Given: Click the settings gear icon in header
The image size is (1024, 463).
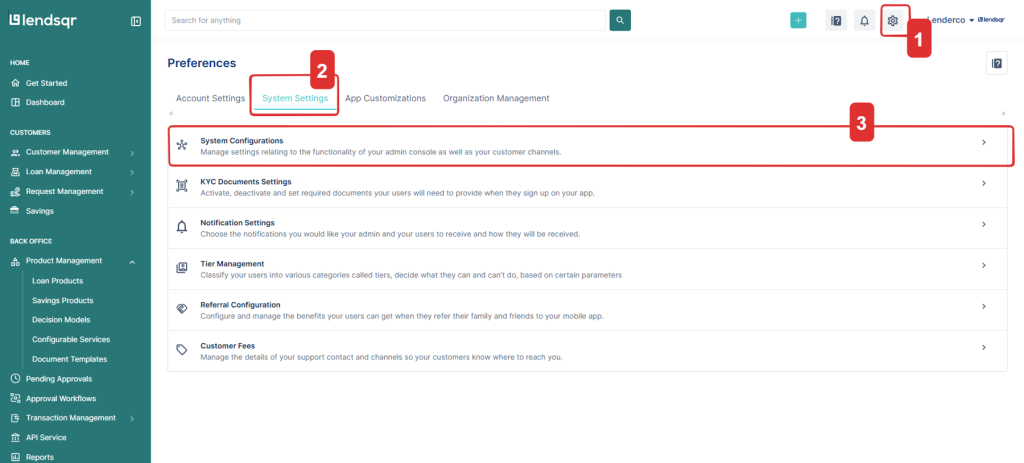Looking at the screenshot, I should [893, 20].
